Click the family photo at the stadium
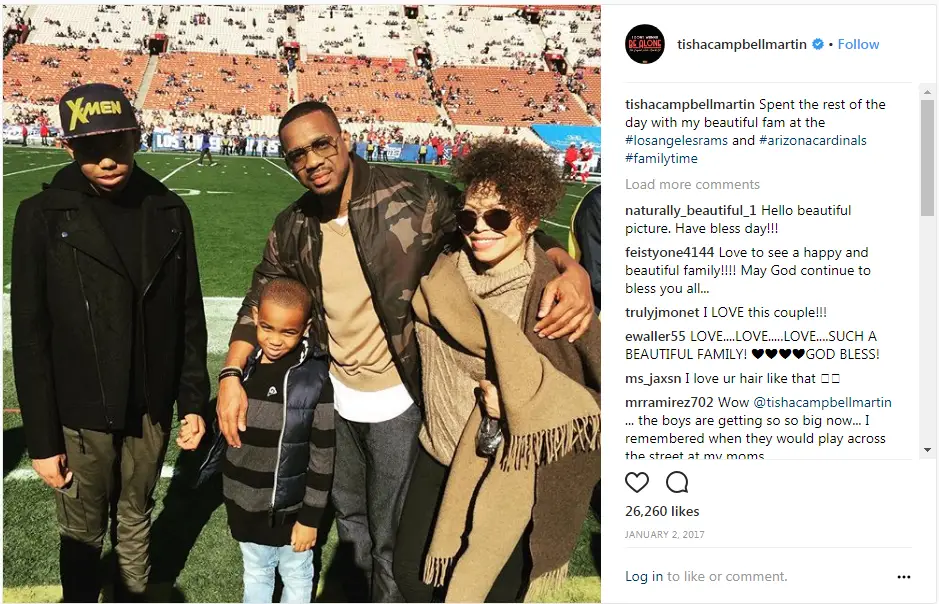Viewport: 939px width, 604px height. click(302, 303)
